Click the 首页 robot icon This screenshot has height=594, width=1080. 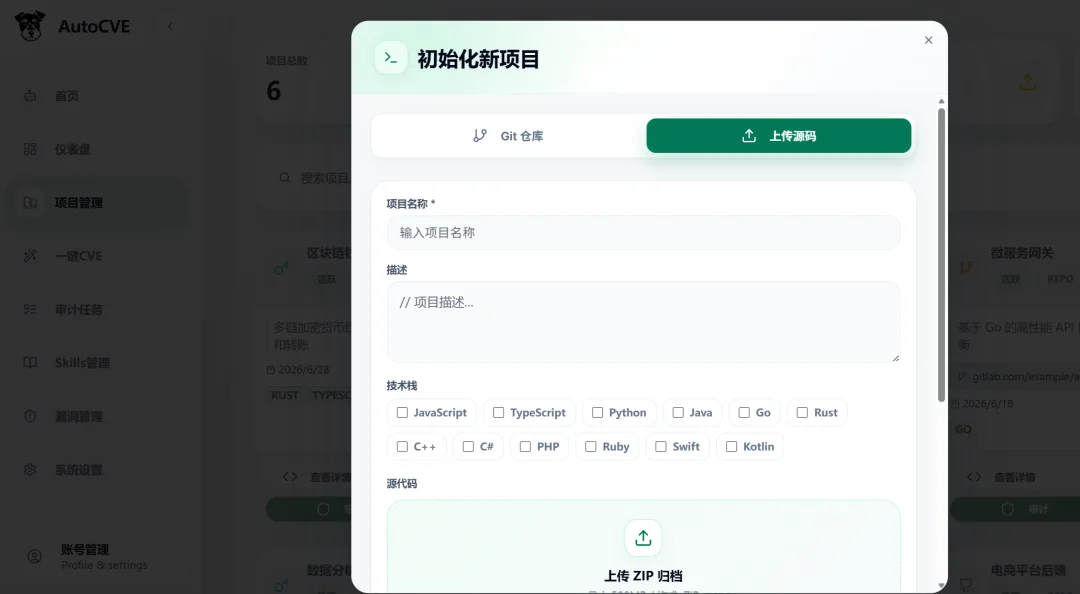[30, 96]
